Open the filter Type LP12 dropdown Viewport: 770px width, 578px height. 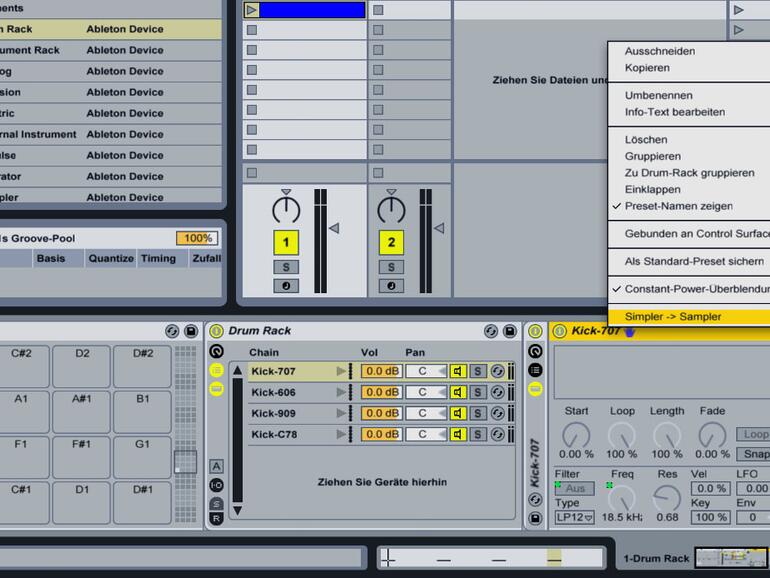click(x=575, y=517)
